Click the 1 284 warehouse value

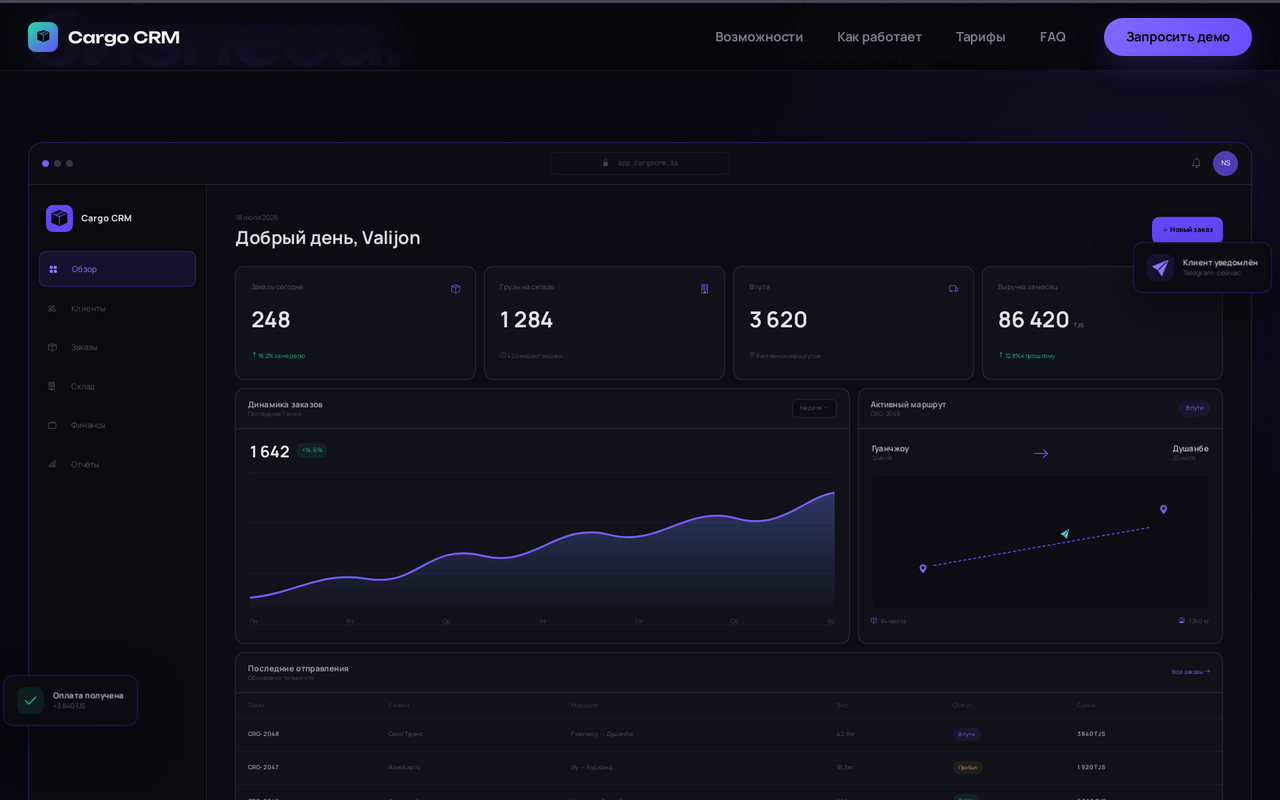pos(526,320)
